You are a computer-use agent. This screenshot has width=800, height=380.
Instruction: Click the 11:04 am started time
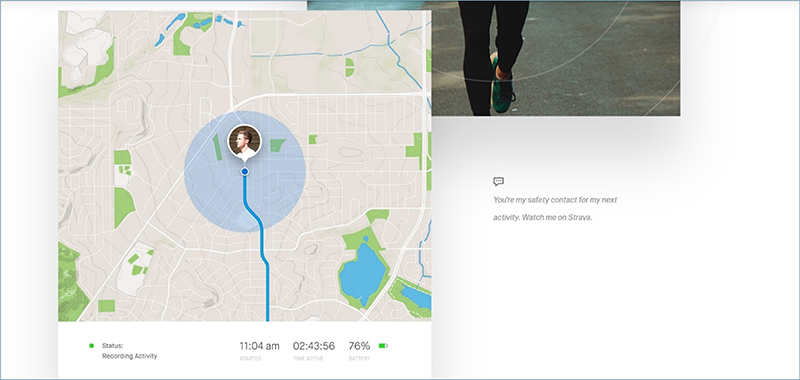(x=260, y=346)
